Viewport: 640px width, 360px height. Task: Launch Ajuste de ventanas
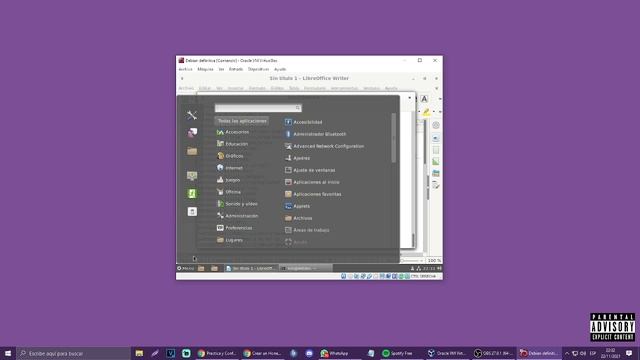click(x=310, y=170)
